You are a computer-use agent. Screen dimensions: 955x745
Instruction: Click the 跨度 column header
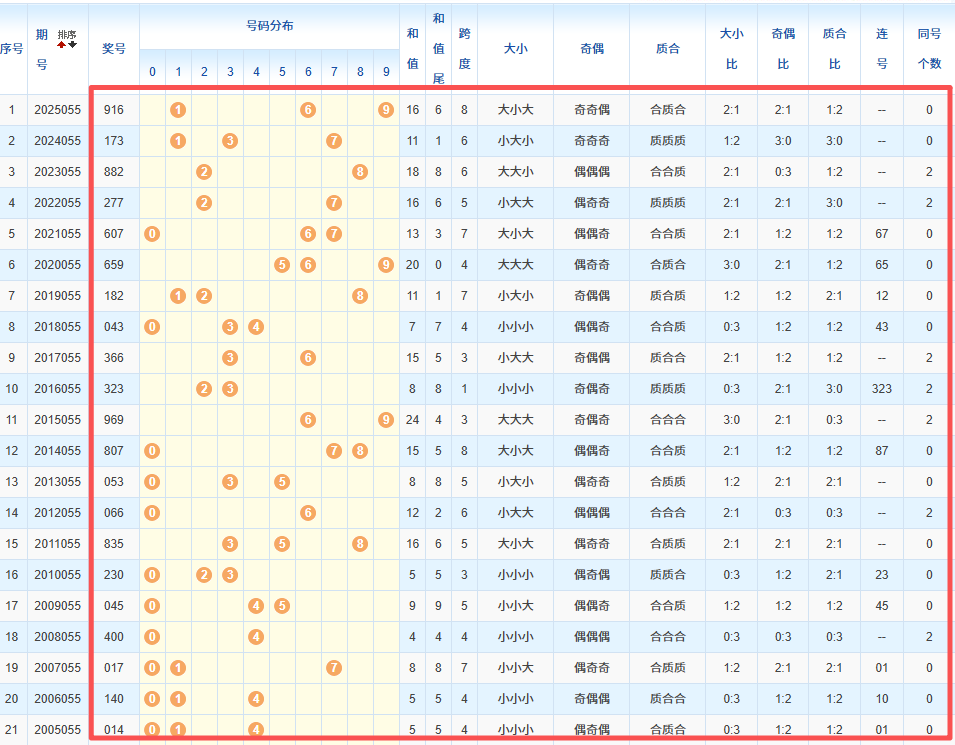click(x=464, y=49)
